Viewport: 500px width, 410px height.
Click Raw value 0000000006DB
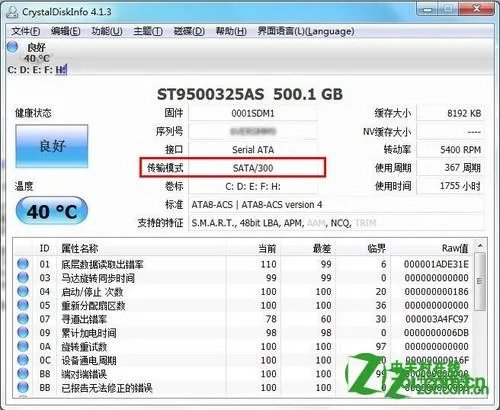436,332
